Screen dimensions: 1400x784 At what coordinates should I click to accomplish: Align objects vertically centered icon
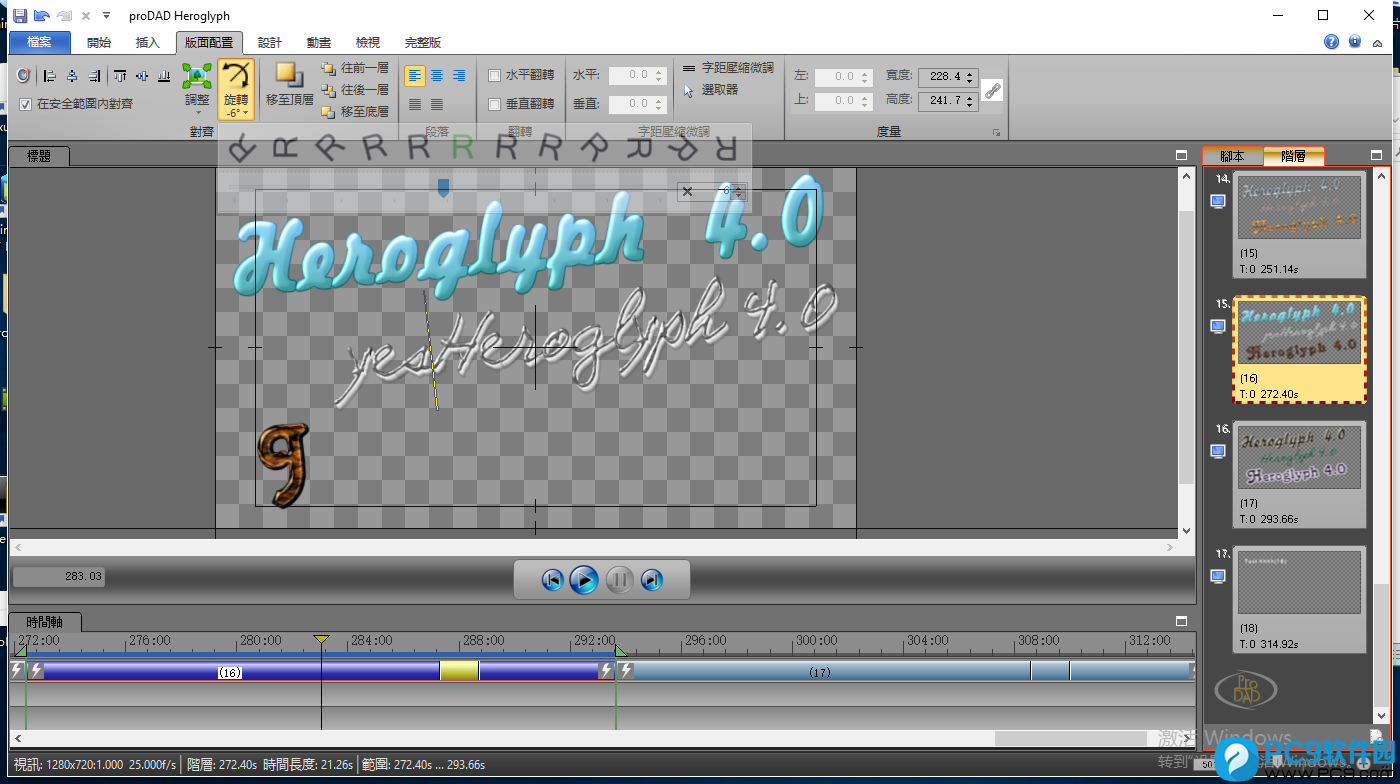coord(142,75)
